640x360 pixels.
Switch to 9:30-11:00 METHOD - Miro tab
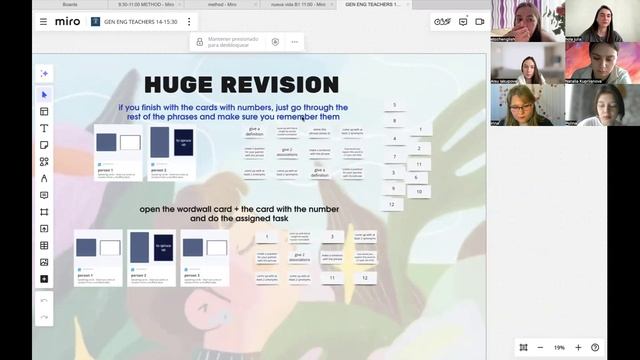(146, 4)
